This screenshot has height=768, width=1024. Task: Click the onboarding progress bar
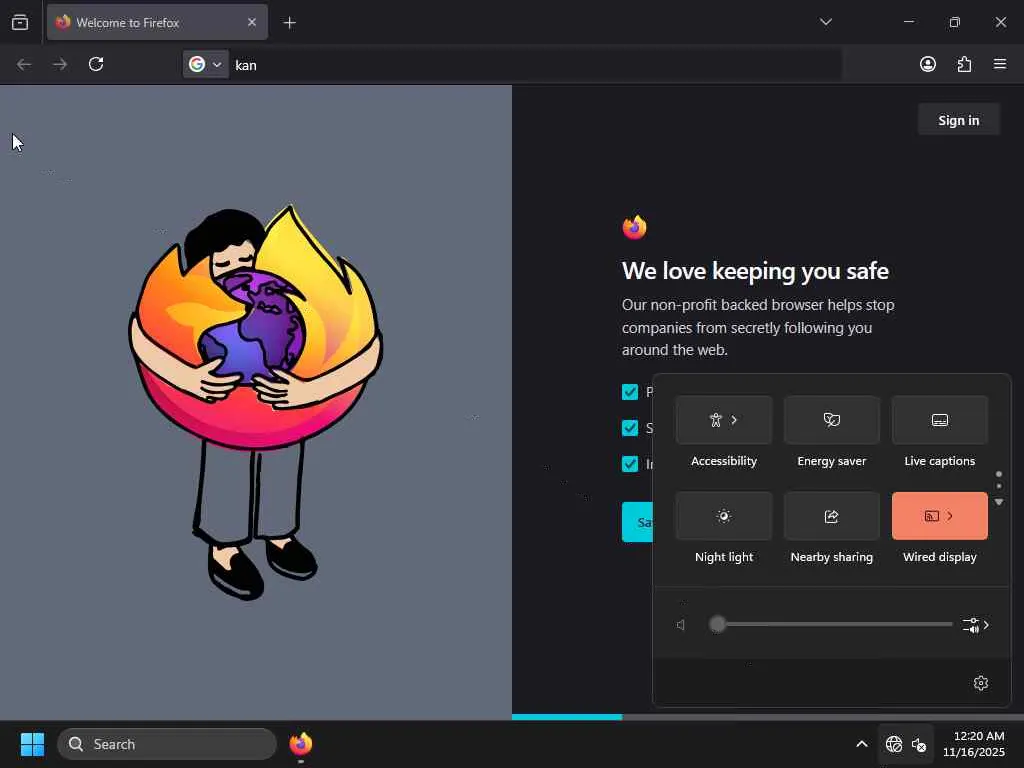coord(768,716)
